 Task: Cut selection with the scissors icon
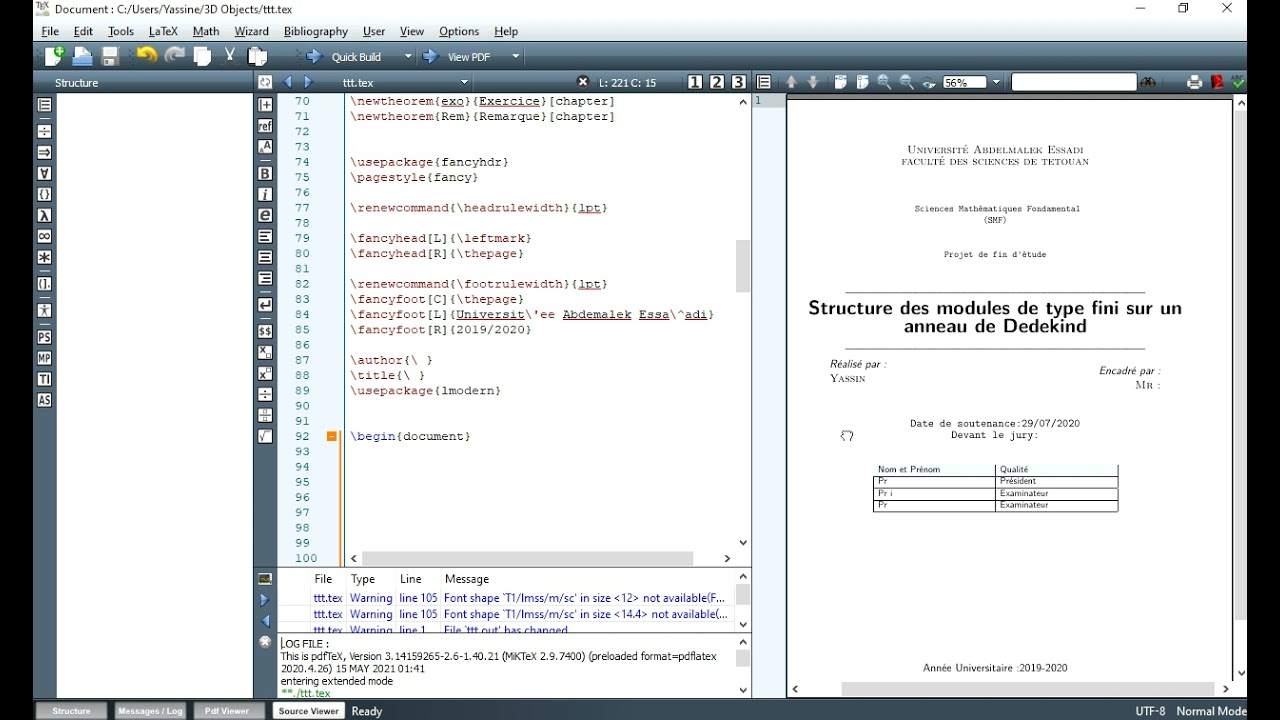(x=229, y=57)
